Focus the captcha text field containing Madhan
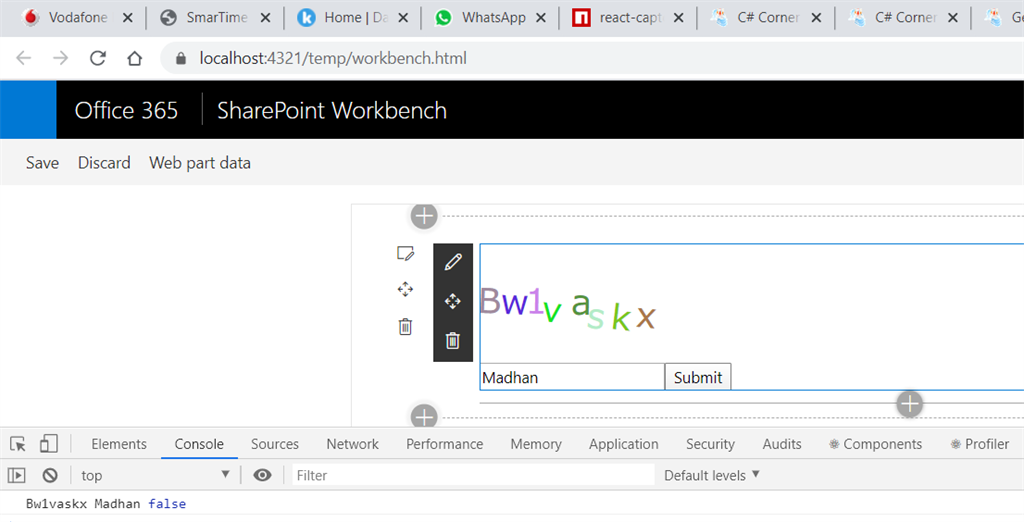The height and width of the screenshot is (522, 1024). pyautogui.click(x=572, y=377)
